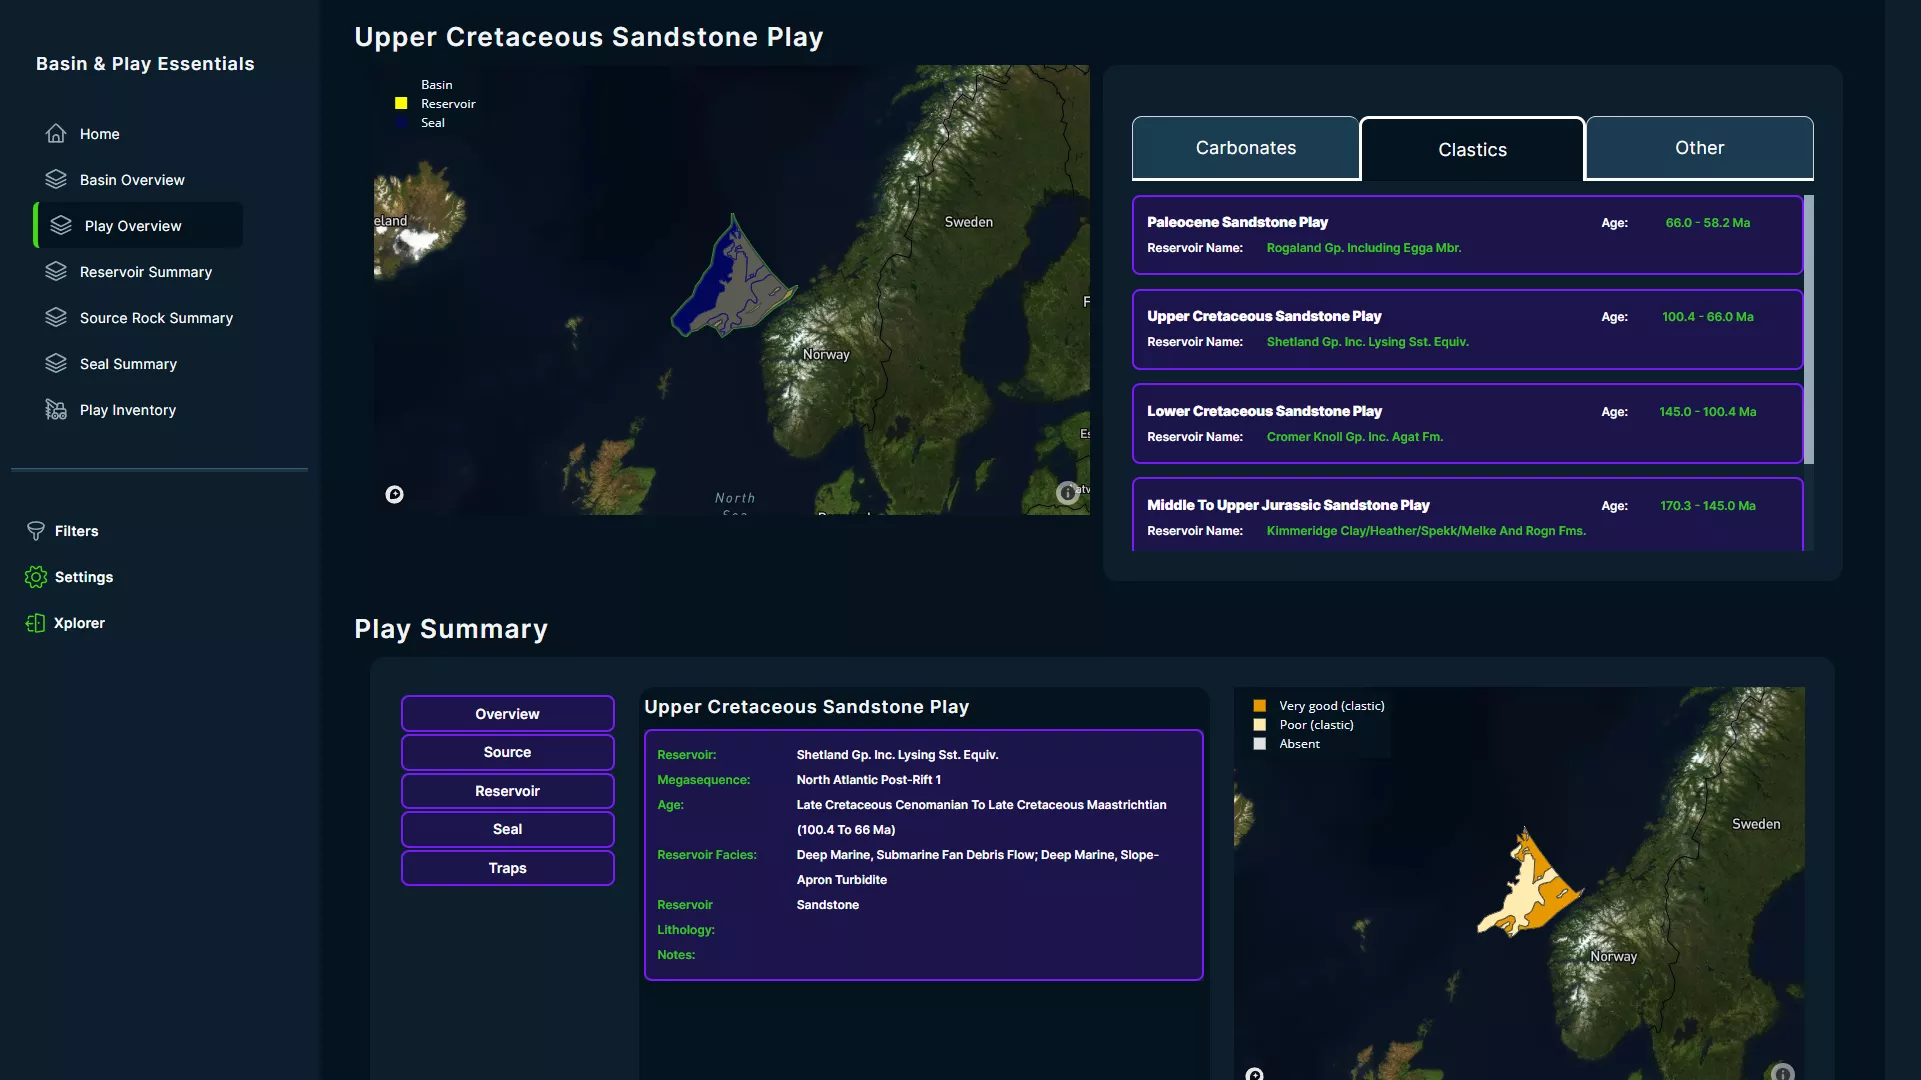Click the Source Rock Summary icon

(56, 318)
